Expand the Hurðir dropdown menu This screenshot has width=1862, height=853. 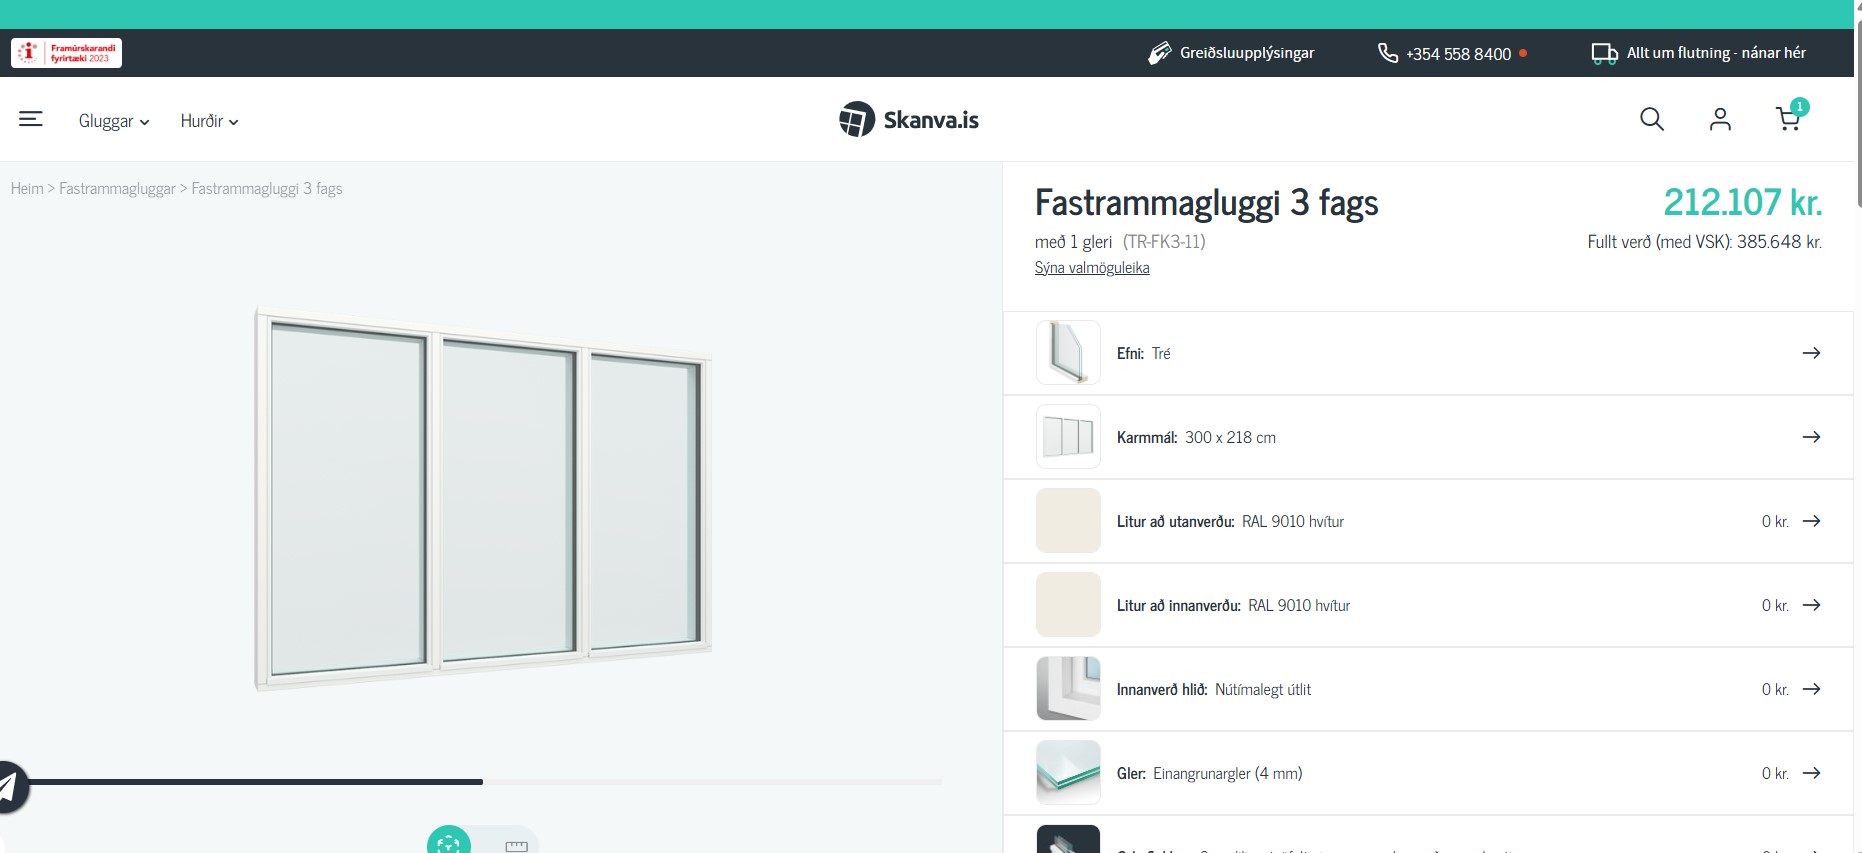point(209,121)
